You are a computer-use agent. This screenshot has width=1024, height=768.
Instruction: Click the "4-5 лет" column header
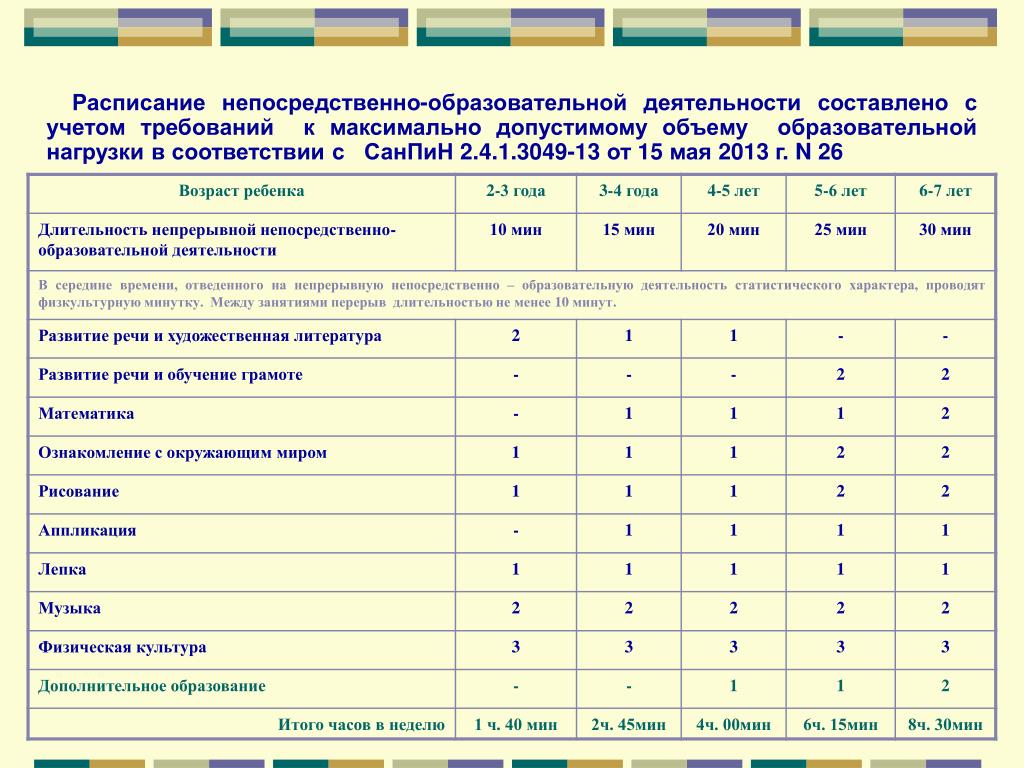(733, 191)
